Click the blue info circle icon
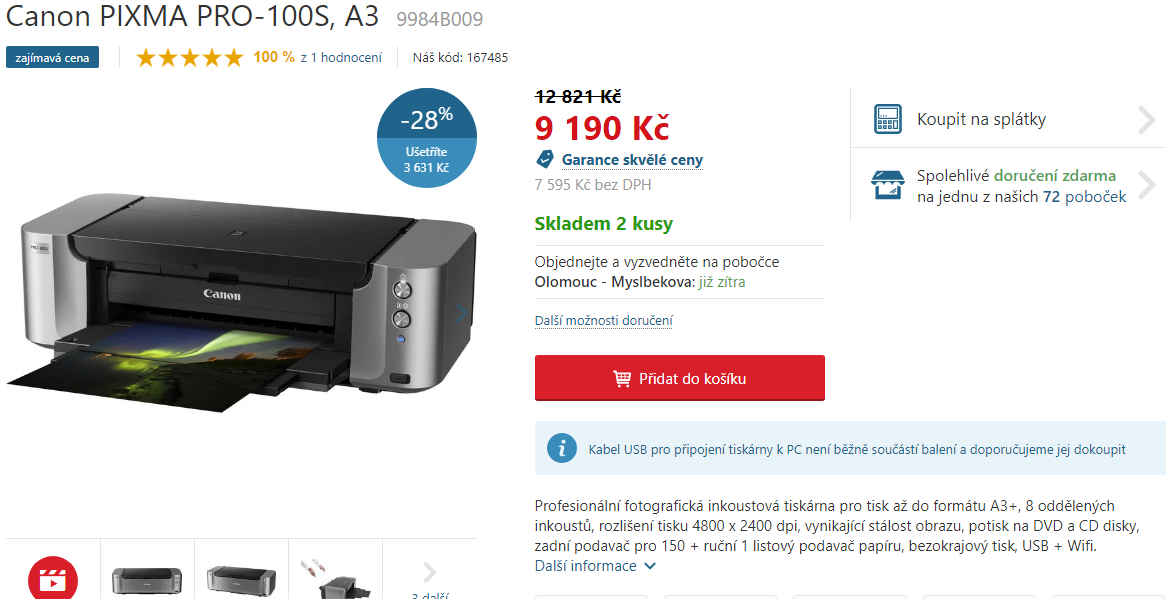Screen dimensions: 1166x599 pos(561,448)
